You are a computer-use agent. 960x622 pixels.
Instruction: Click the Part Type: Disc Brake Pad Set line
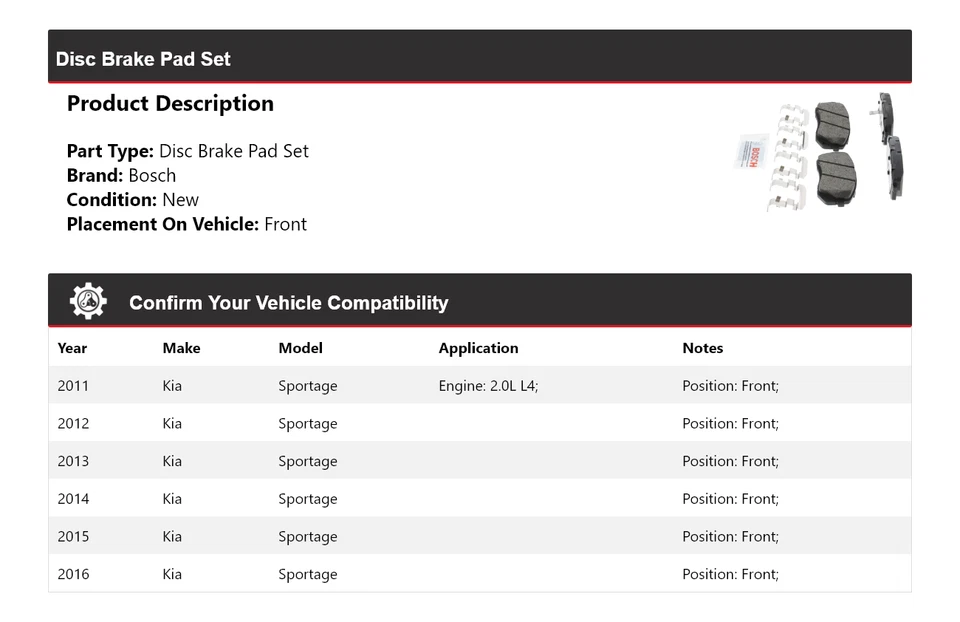tap(187, 151)
